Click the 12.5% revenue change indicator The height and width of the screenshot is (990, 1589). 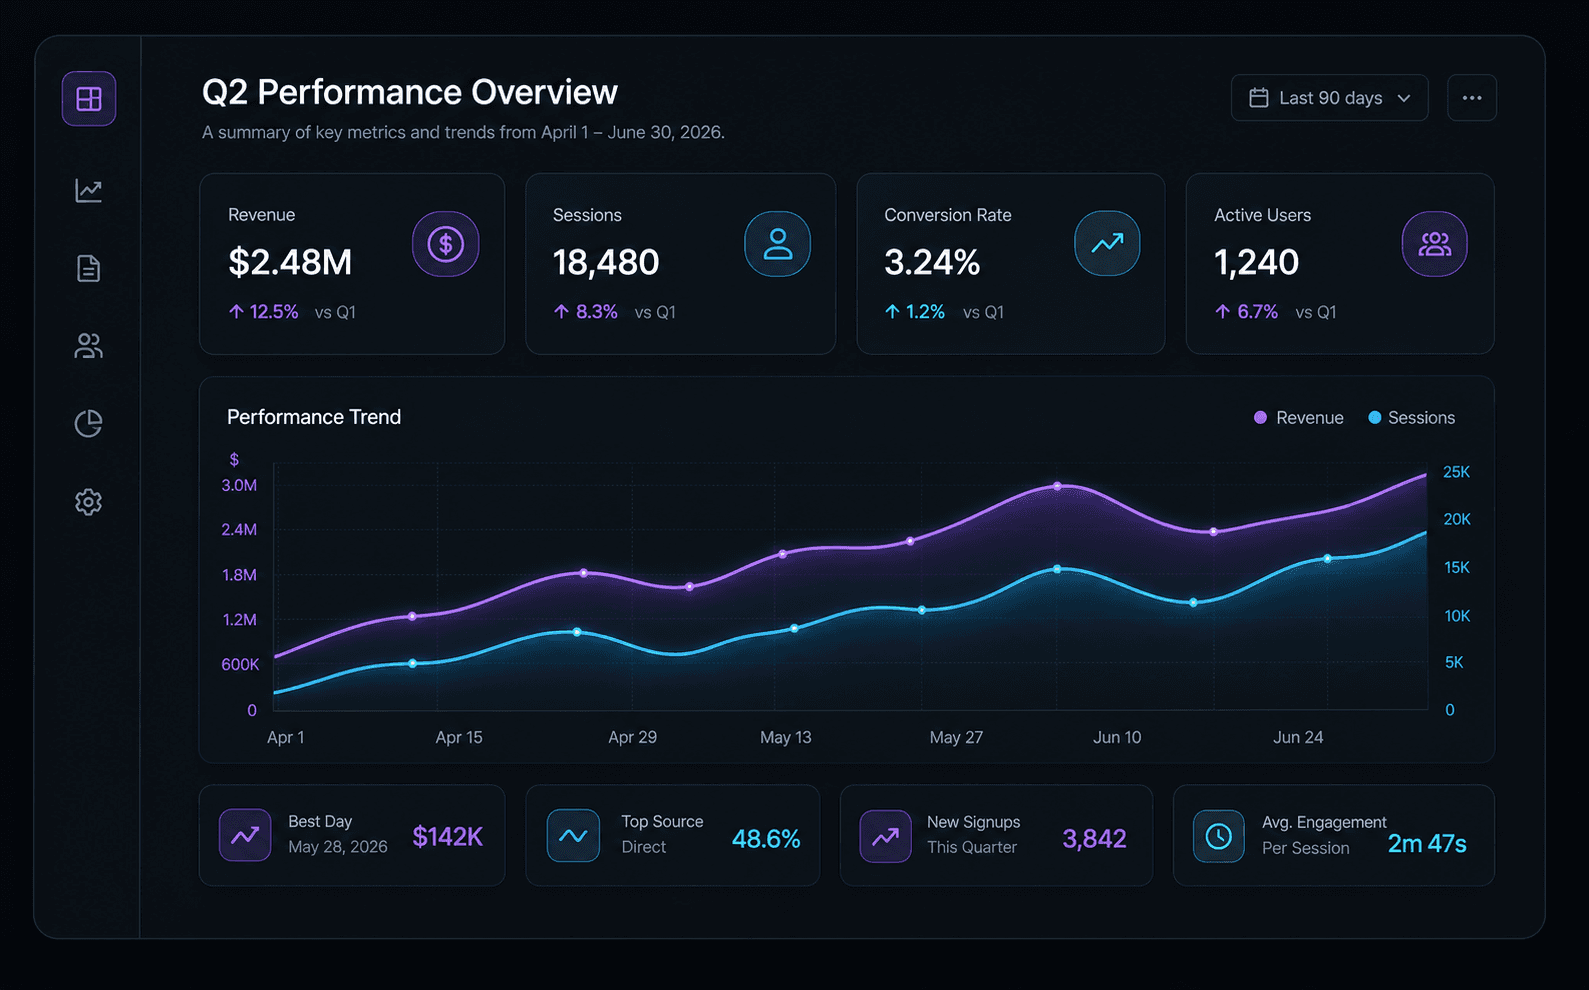[264, 312]
